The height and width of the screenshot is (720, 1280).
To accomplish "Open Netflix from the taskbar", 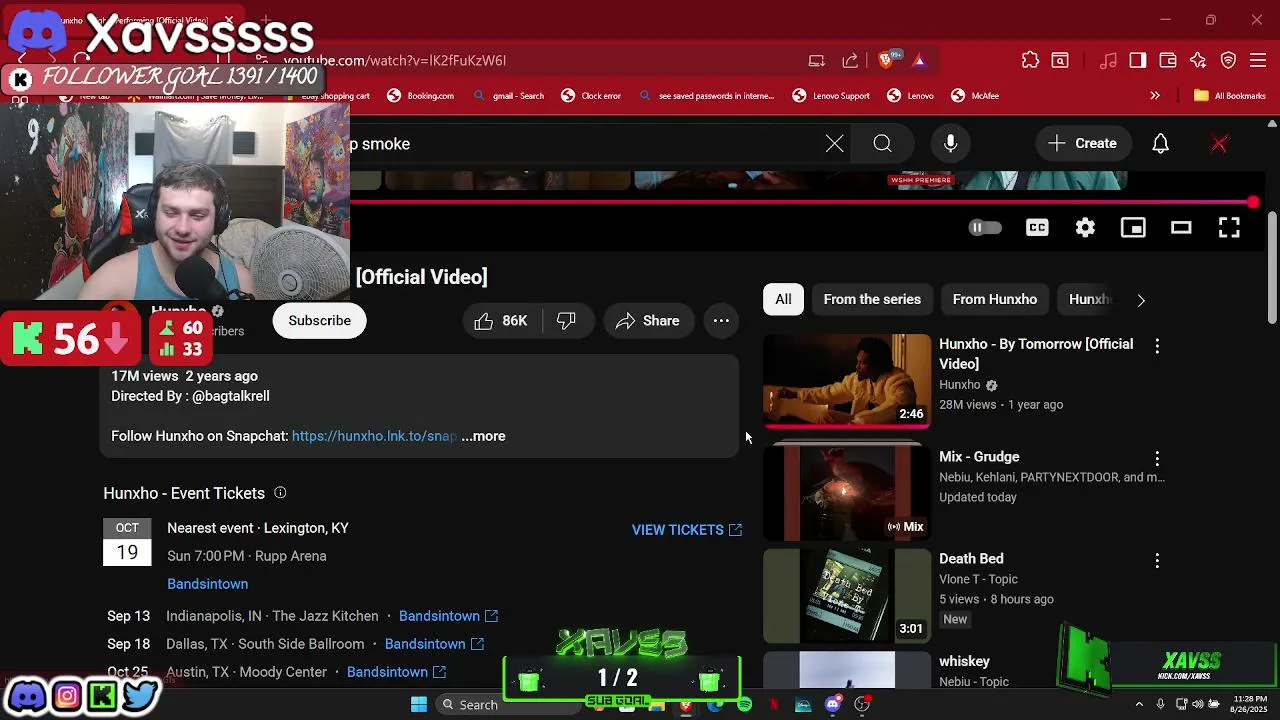I will point(774,705).
